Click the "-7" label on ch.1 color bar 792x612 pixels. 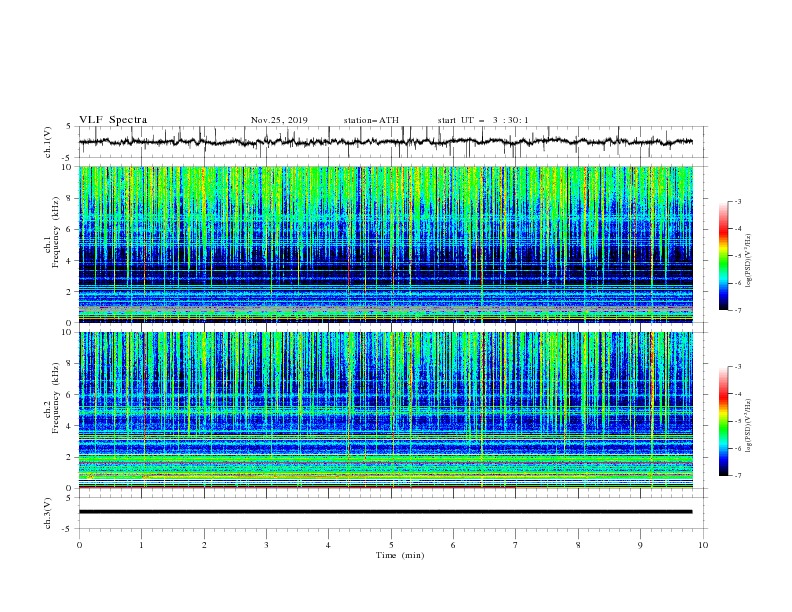coord(737,310)
